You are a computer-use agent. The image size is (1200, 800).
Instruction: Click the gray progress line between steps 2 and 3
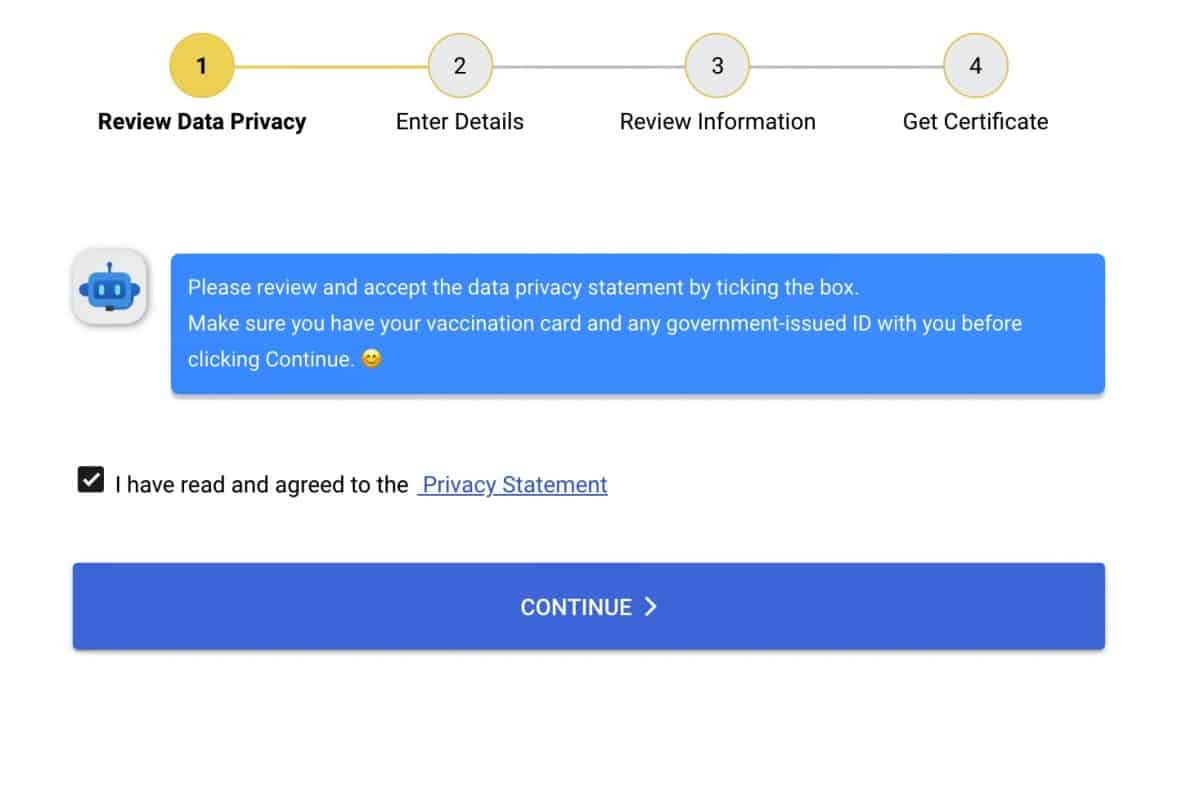(x=588, y=67)
